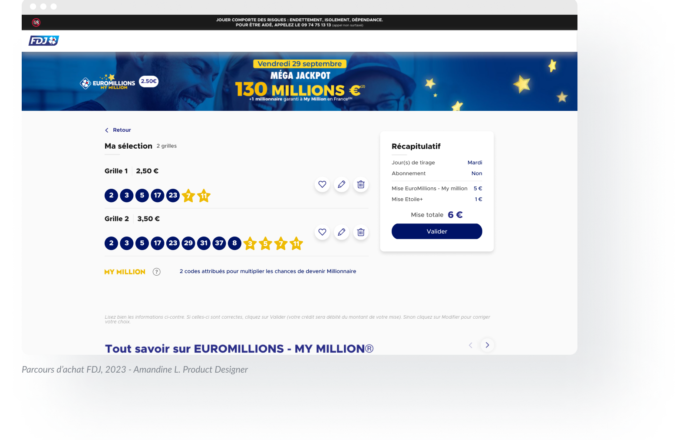Click the Ma sélection heading

click(x=128, y=146)
